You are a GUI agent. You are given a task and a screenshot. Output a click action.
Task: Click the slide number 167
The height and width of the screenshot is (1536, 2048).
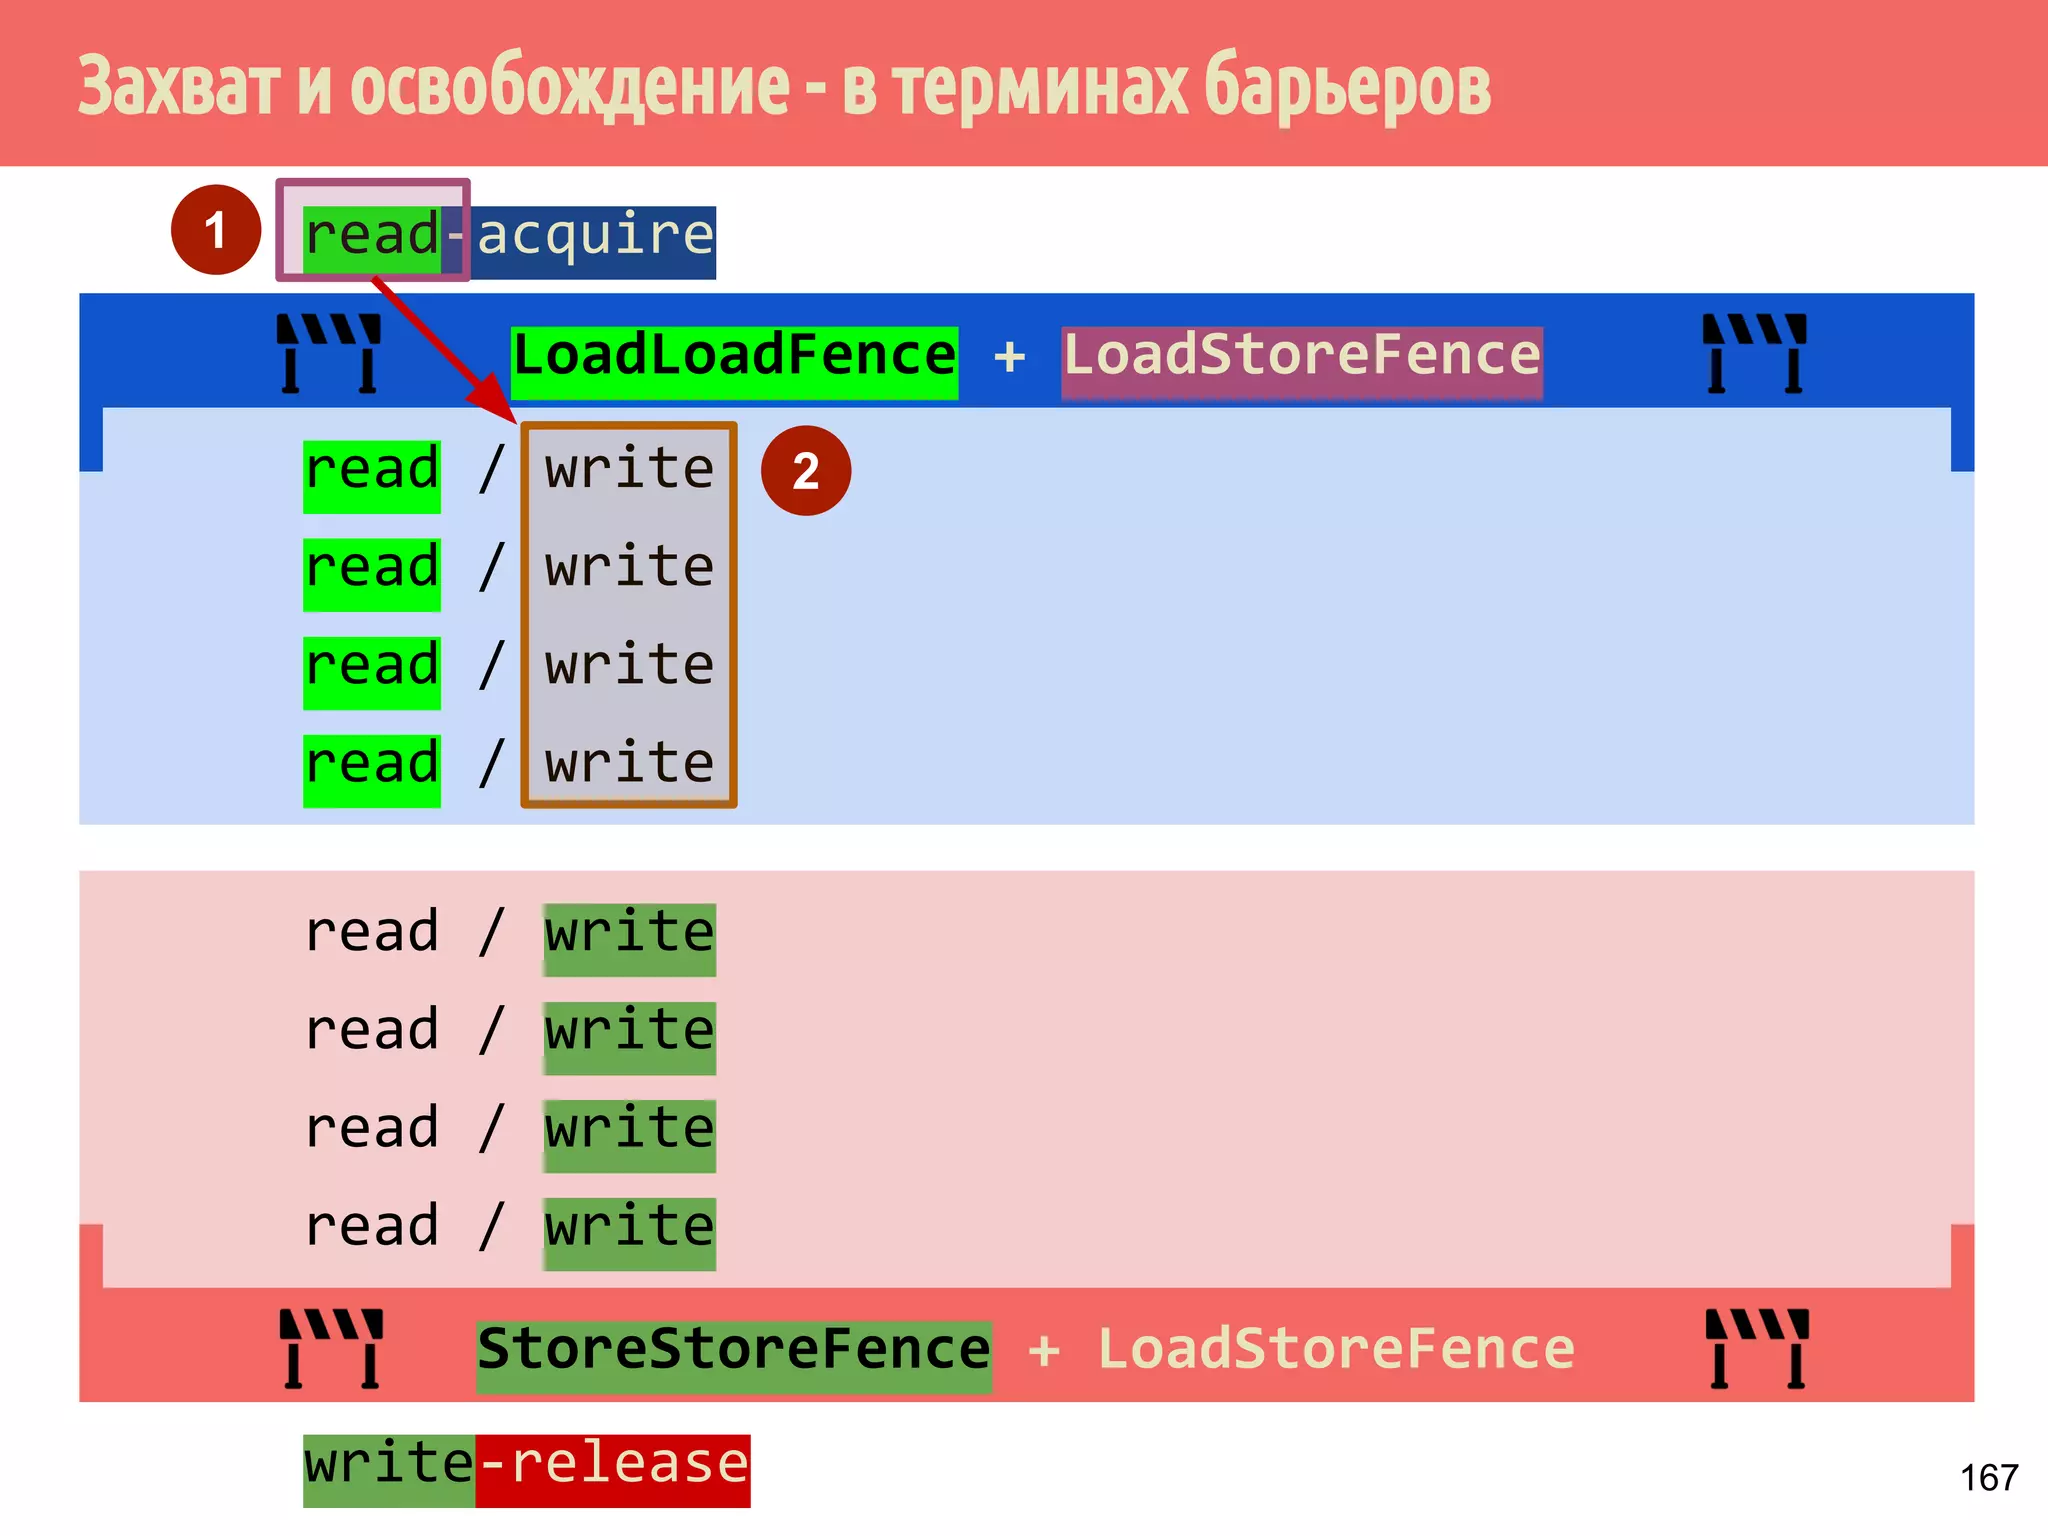pos(1988,1478)
